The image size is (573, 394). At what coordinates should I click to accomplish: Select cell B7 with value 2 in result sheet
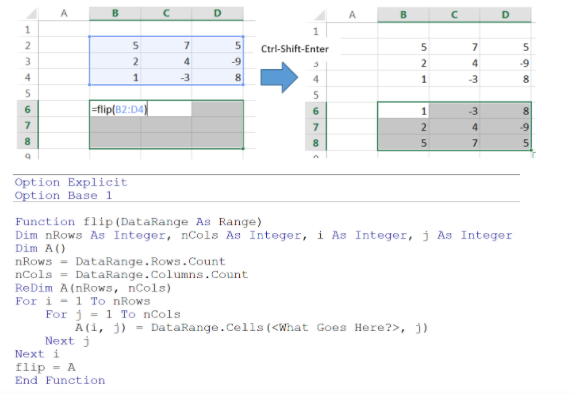coord(403,127)
